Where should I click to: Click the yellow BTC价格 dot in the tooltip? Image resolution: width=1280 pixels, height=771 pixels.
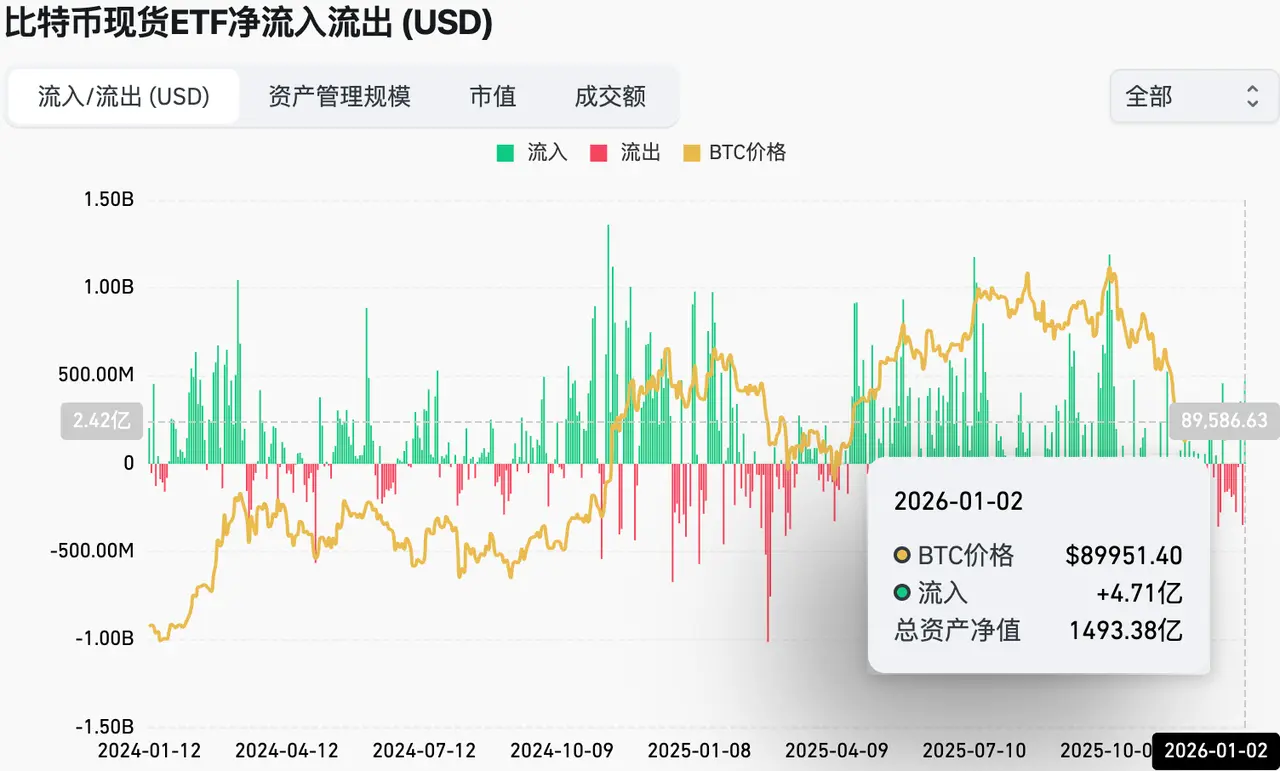click(x=902, y=556)
